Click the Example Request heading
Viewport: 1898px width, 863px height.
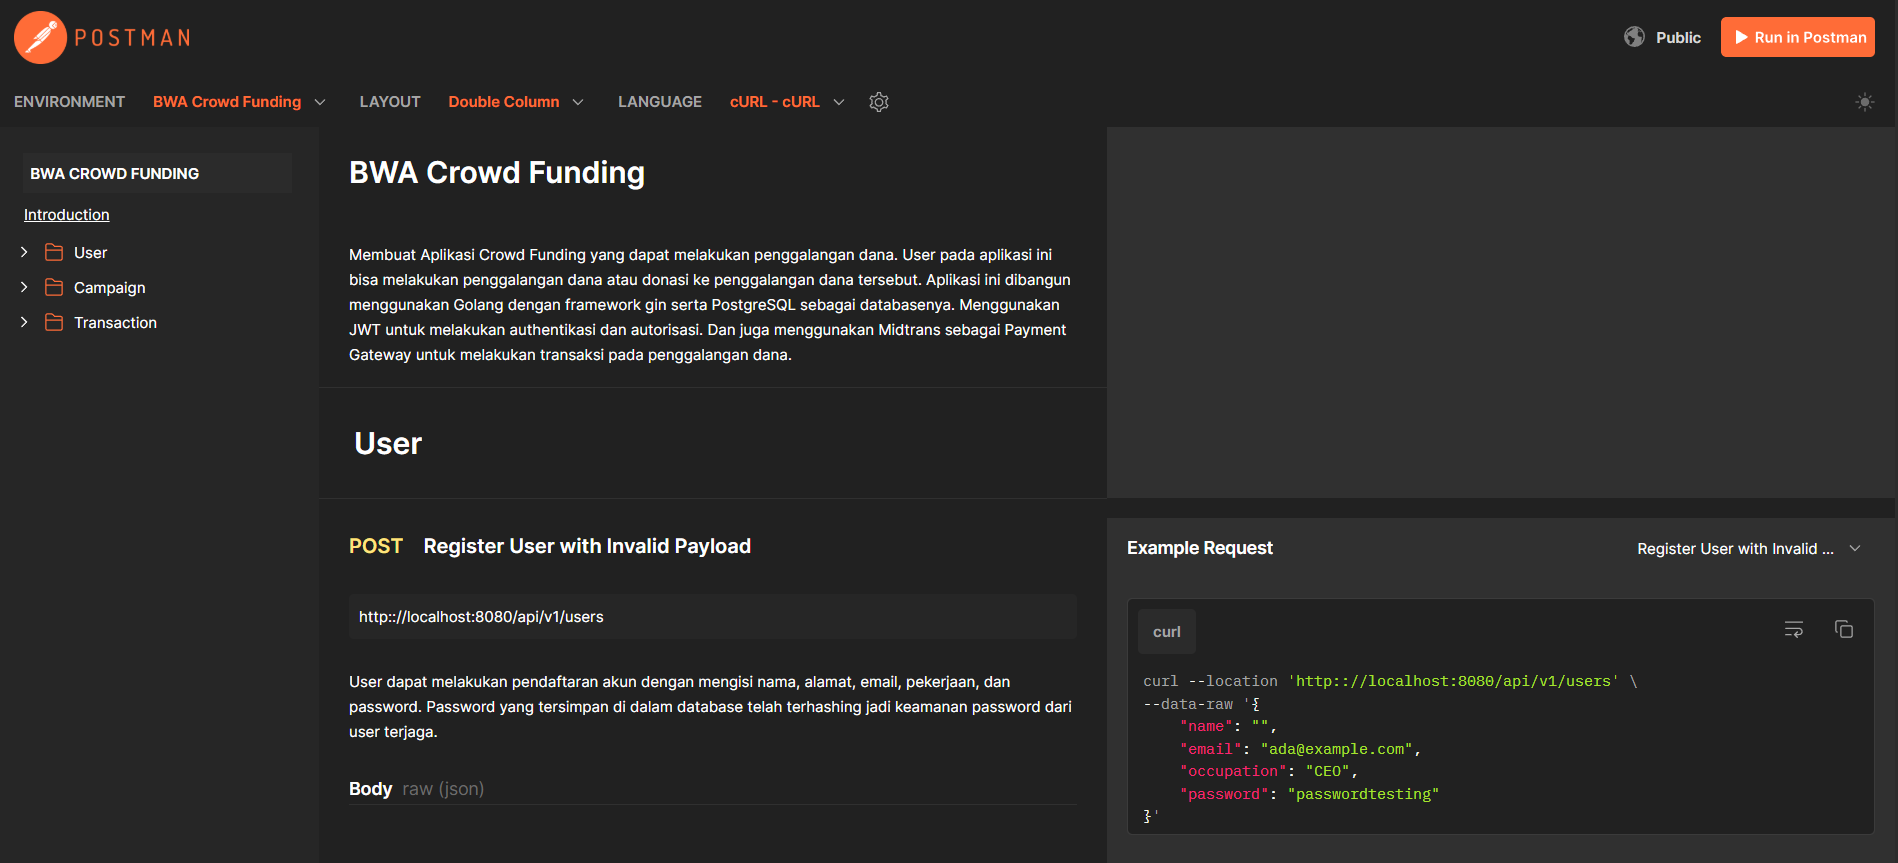click(1200, 548)
